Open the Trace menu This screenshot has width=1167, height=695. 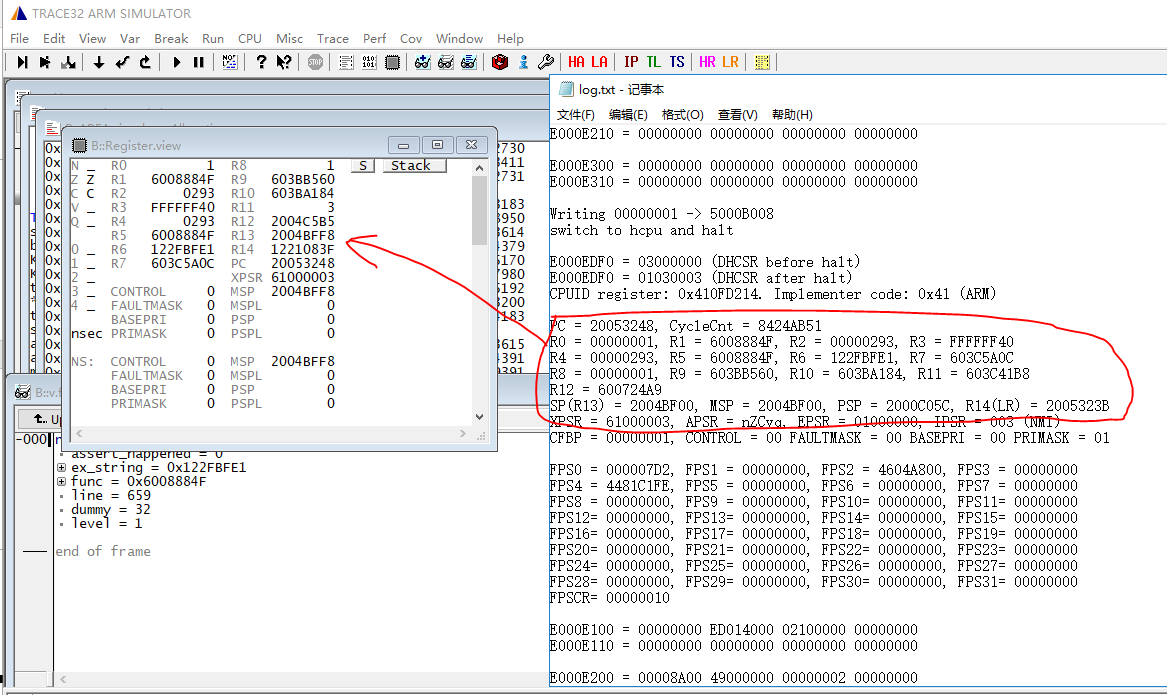coord(332,38)
